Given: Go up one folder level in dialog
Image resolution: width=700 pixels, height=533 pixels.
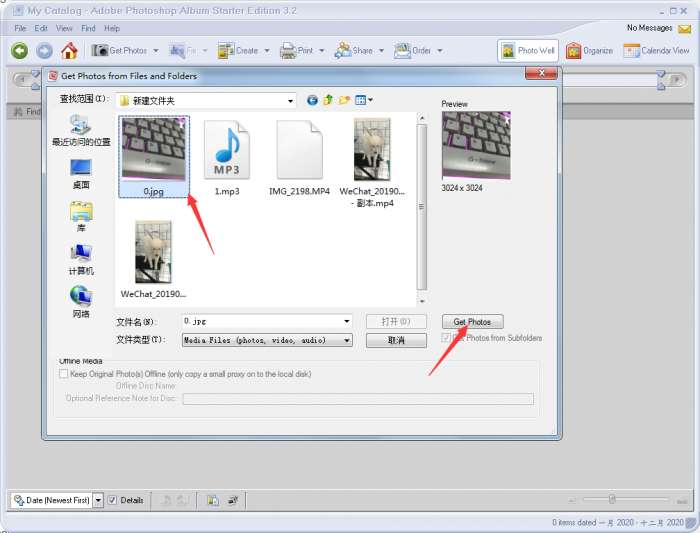Looking at the screenshot, I should pos(328,100).
